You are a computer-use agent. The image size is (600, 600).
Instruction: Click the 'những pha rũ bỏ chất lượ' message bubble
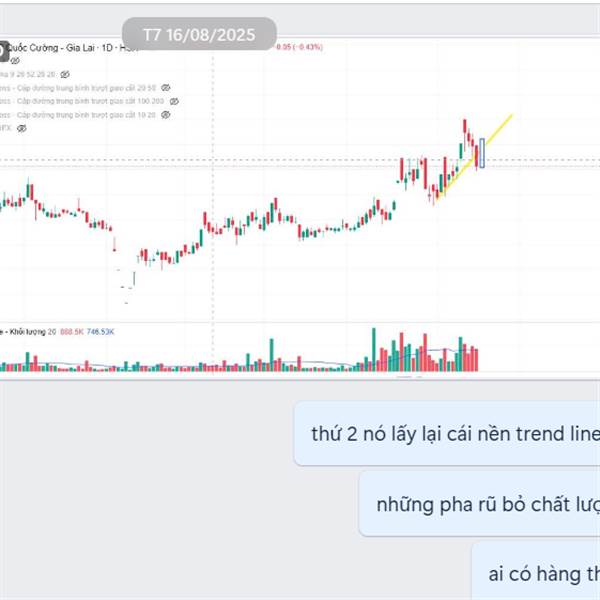[x=479, y=504]
